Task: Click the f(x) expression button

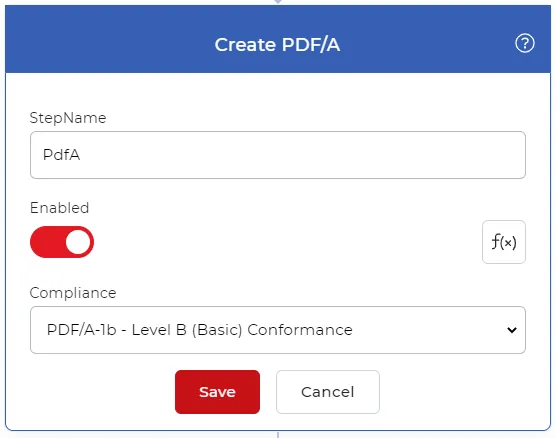Action: coord(504,242)
